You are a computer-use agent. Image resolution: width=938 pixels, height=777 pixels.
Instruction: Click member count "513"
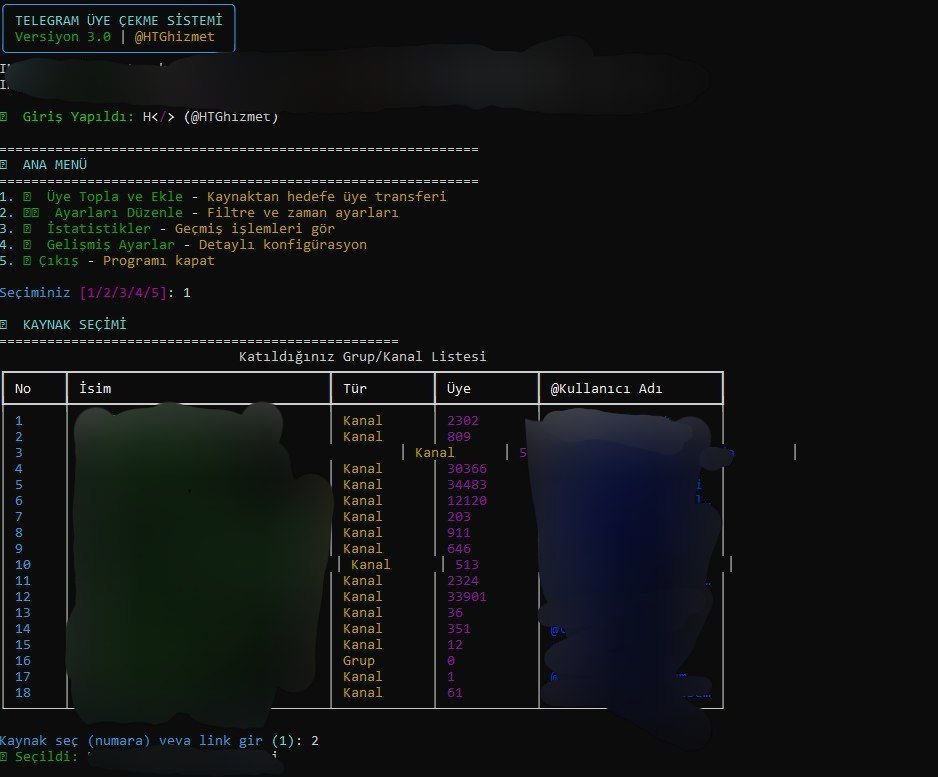pos(467,565)
